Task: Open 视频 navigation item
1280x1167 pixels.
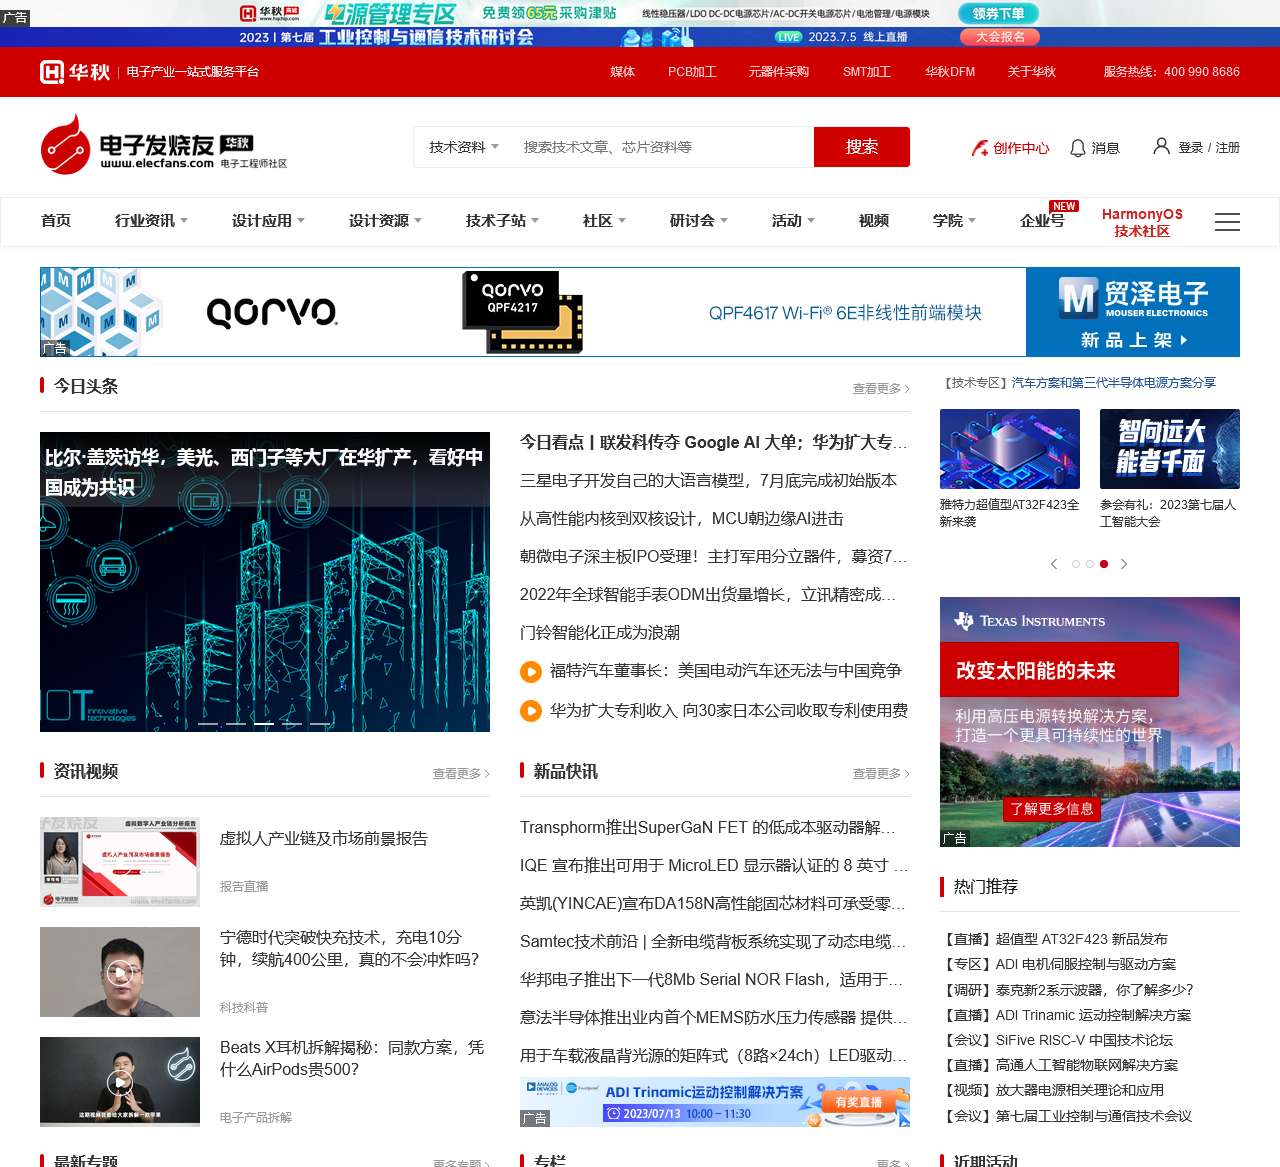Action: (x=874, y=221)
